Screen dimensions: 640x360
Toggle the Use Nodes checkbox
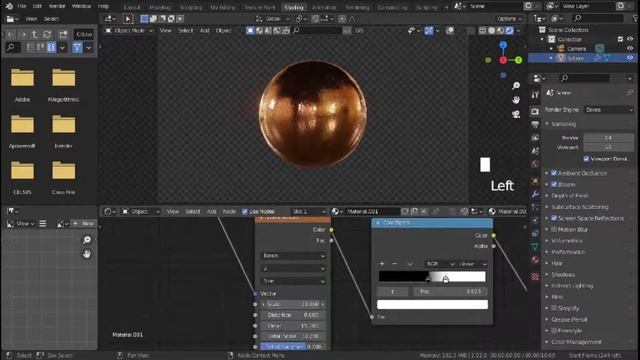click(x=245, y=211)
